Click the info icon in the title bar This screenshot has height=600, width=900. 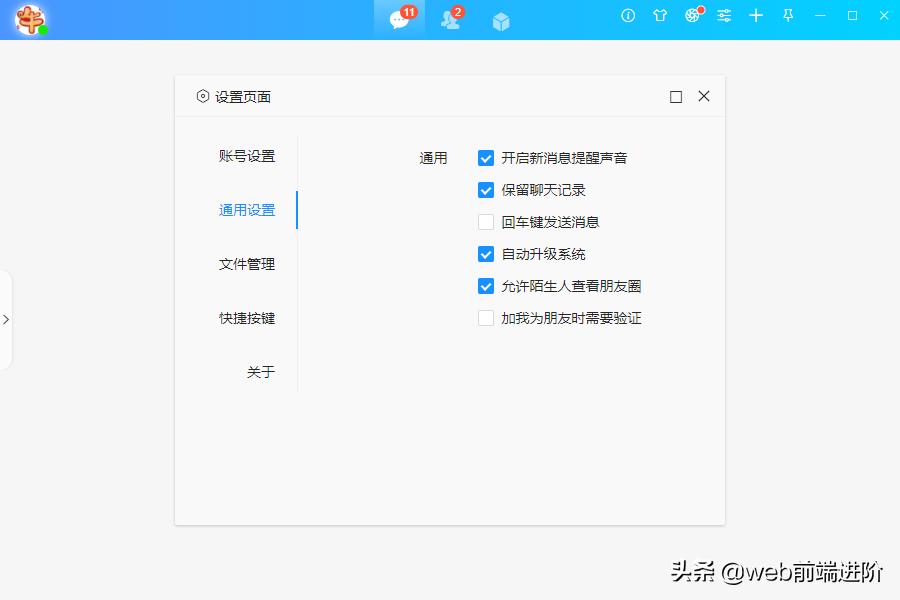(627, 16)
